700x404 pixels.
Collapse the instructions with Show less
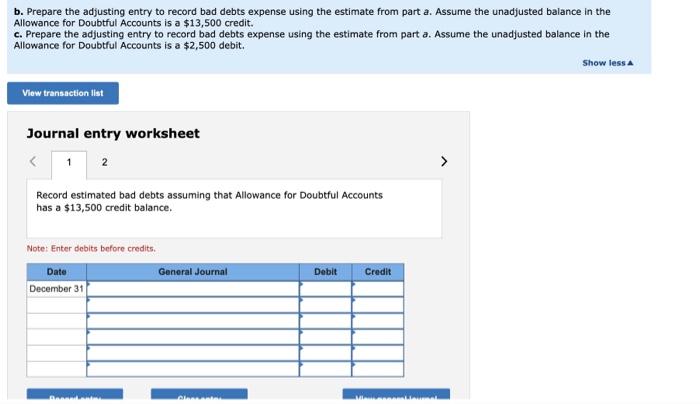608,63
